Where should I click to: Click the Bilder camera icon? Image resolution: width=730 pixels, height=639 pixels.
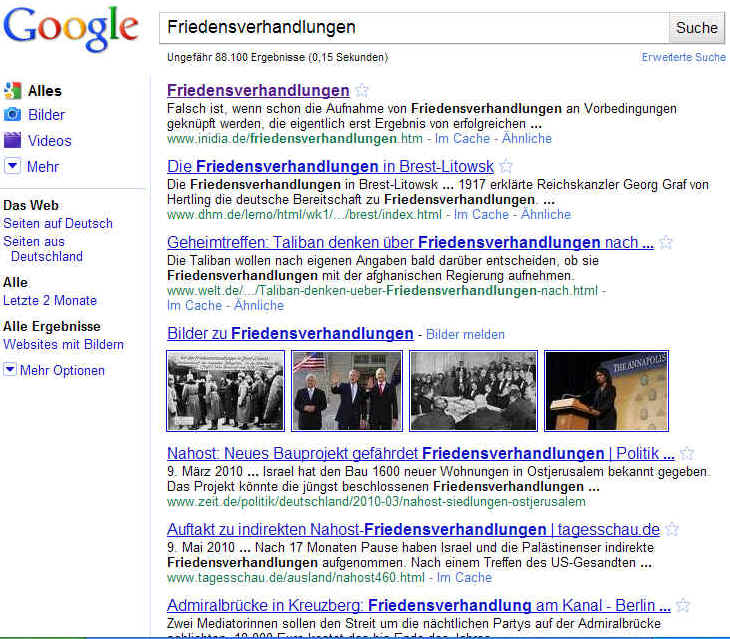[x=12, y=114]
